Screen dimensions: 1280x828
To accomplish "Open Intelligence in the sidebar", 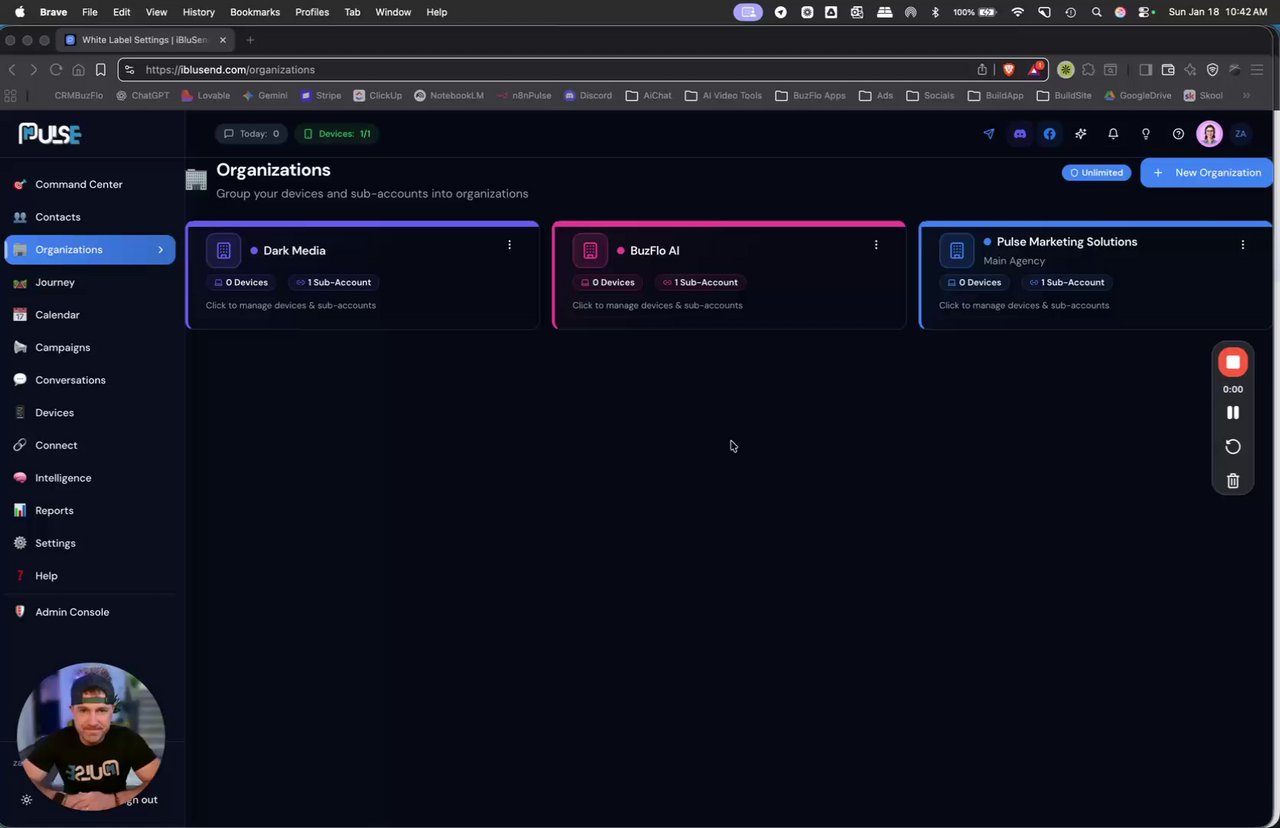I will [x=90, y=478].
